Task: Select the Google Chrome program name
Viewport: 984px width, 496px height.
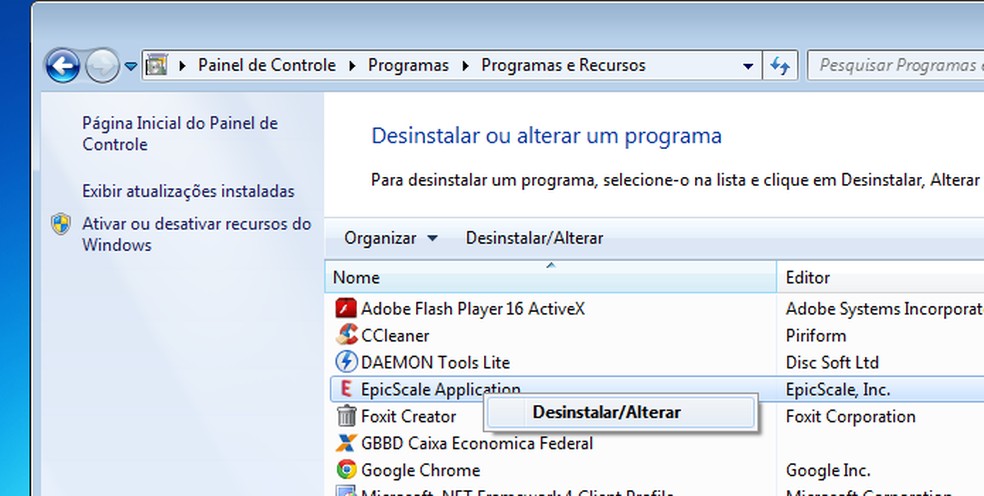Action: tap(420, 470)
